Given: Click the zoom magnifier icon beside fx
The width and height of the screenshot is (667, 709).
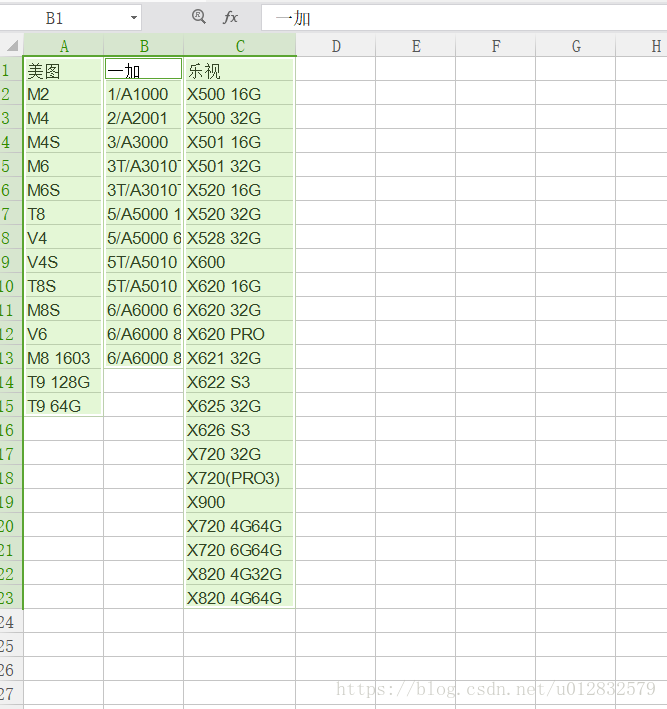Looking at the screenshot, I should 199,17.
